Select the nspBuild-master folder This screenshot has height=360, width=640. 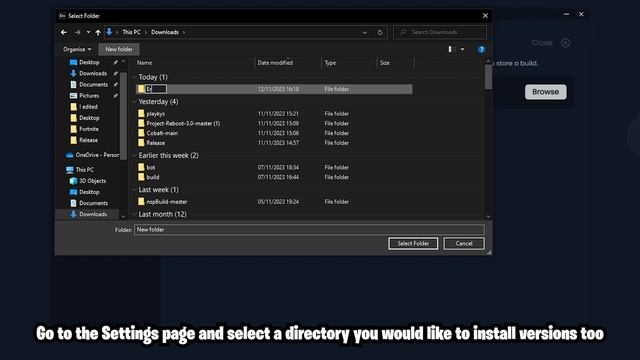(x=167, y=202)
